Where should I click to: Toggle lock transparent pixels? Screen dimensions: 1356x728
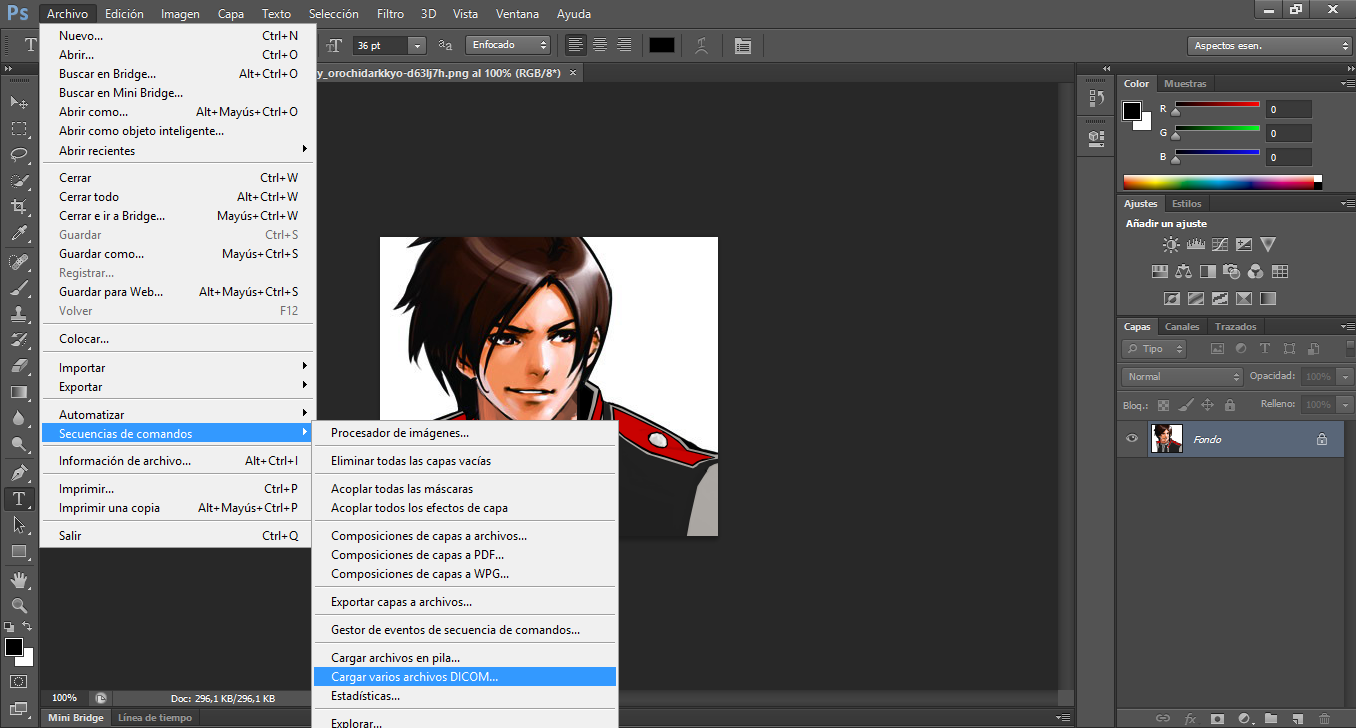pyautogui.click(x=1163, y=405)
